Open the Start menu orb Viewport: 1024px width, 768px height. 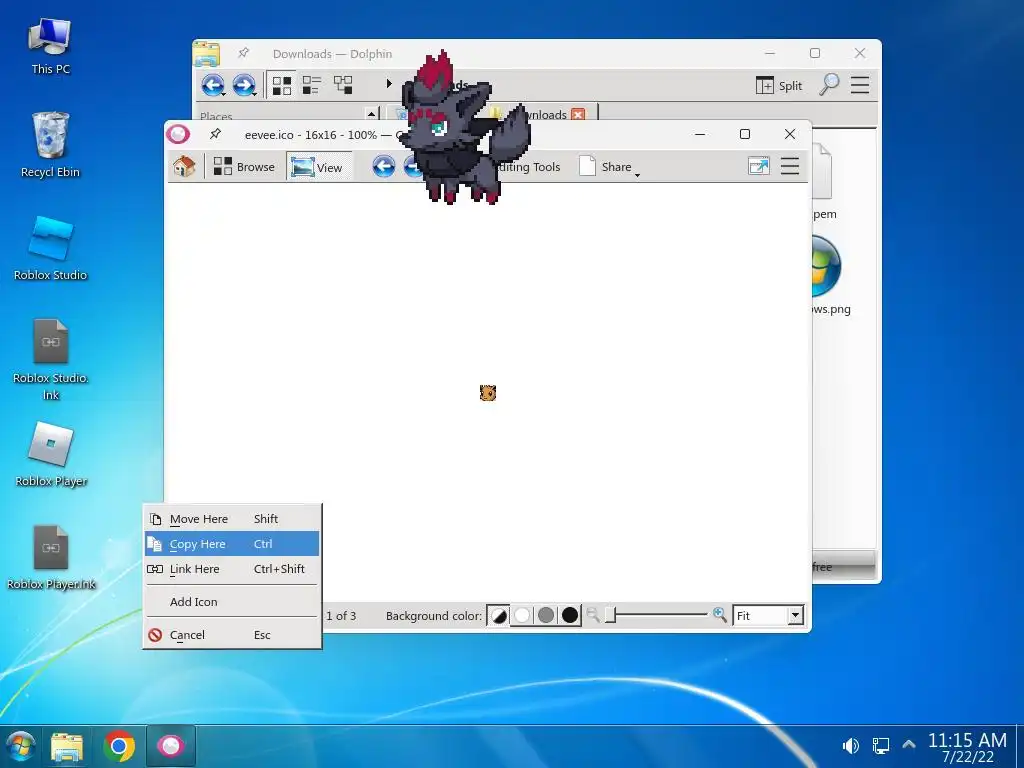tap(20, 746)
